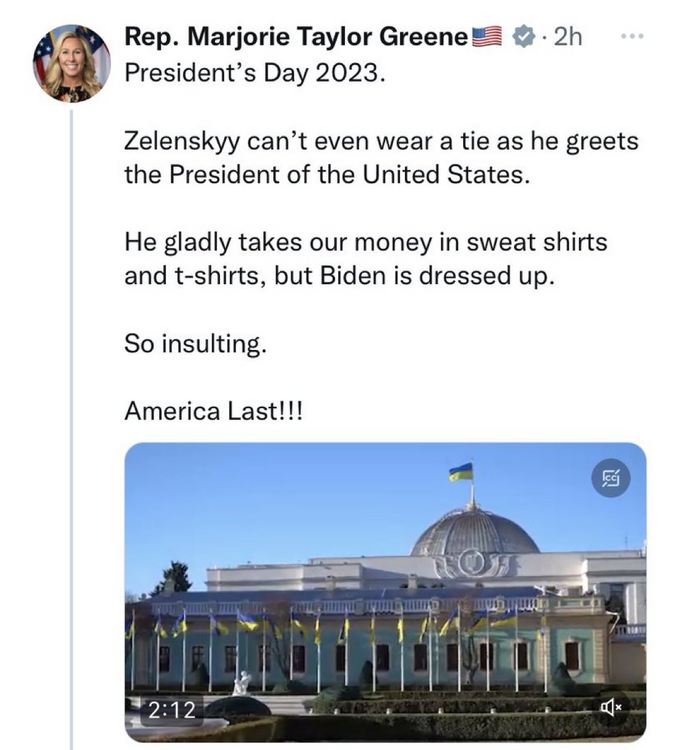Open Rep. Marjorie Taylor Greene's profile name
Screen dimensions: 680x750
pyautogui.click(x=295, y=38)
